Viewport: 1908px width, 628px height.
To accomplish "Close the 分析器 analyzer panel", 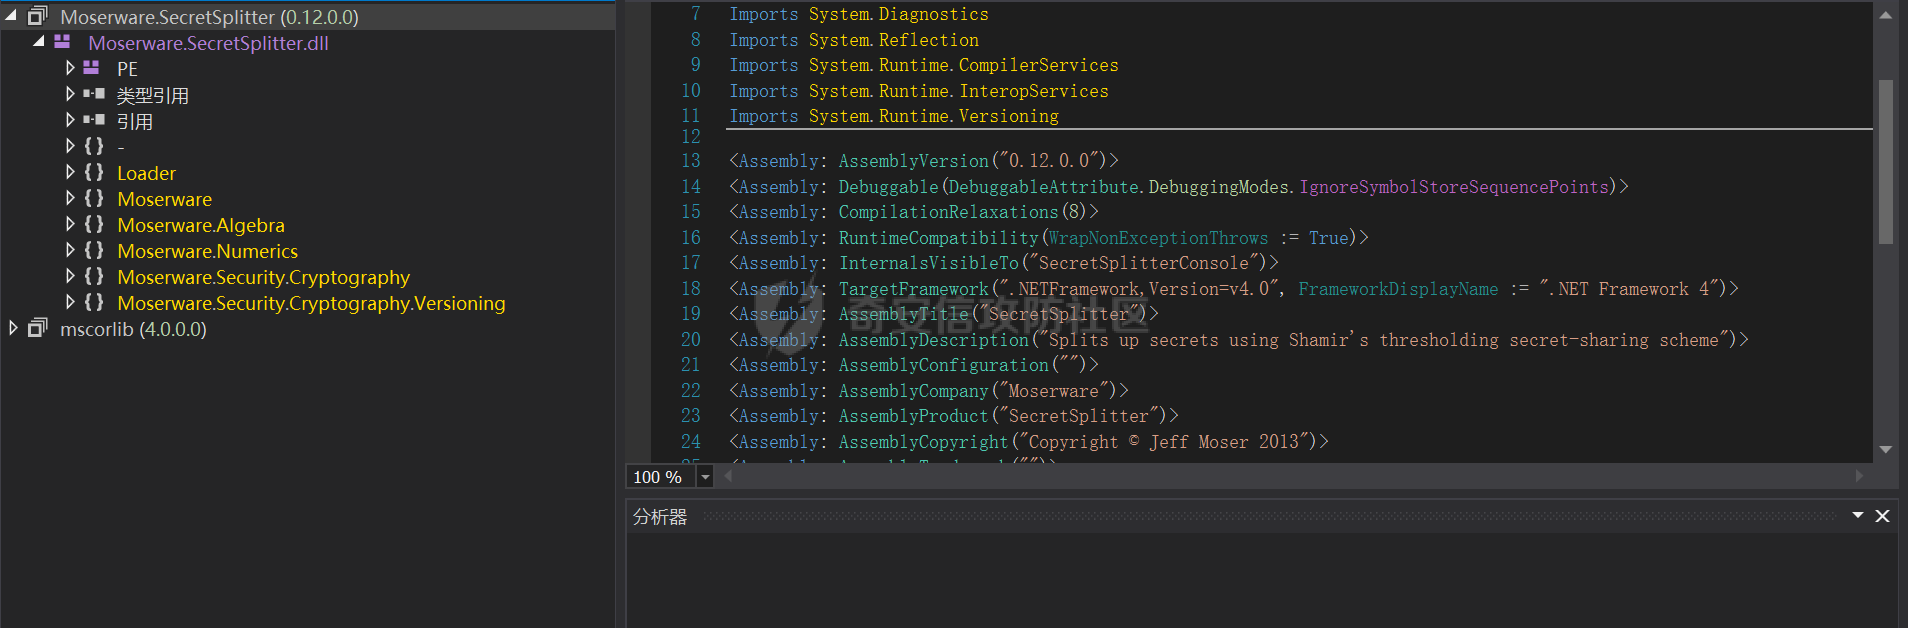I will tap(1882, 516).
